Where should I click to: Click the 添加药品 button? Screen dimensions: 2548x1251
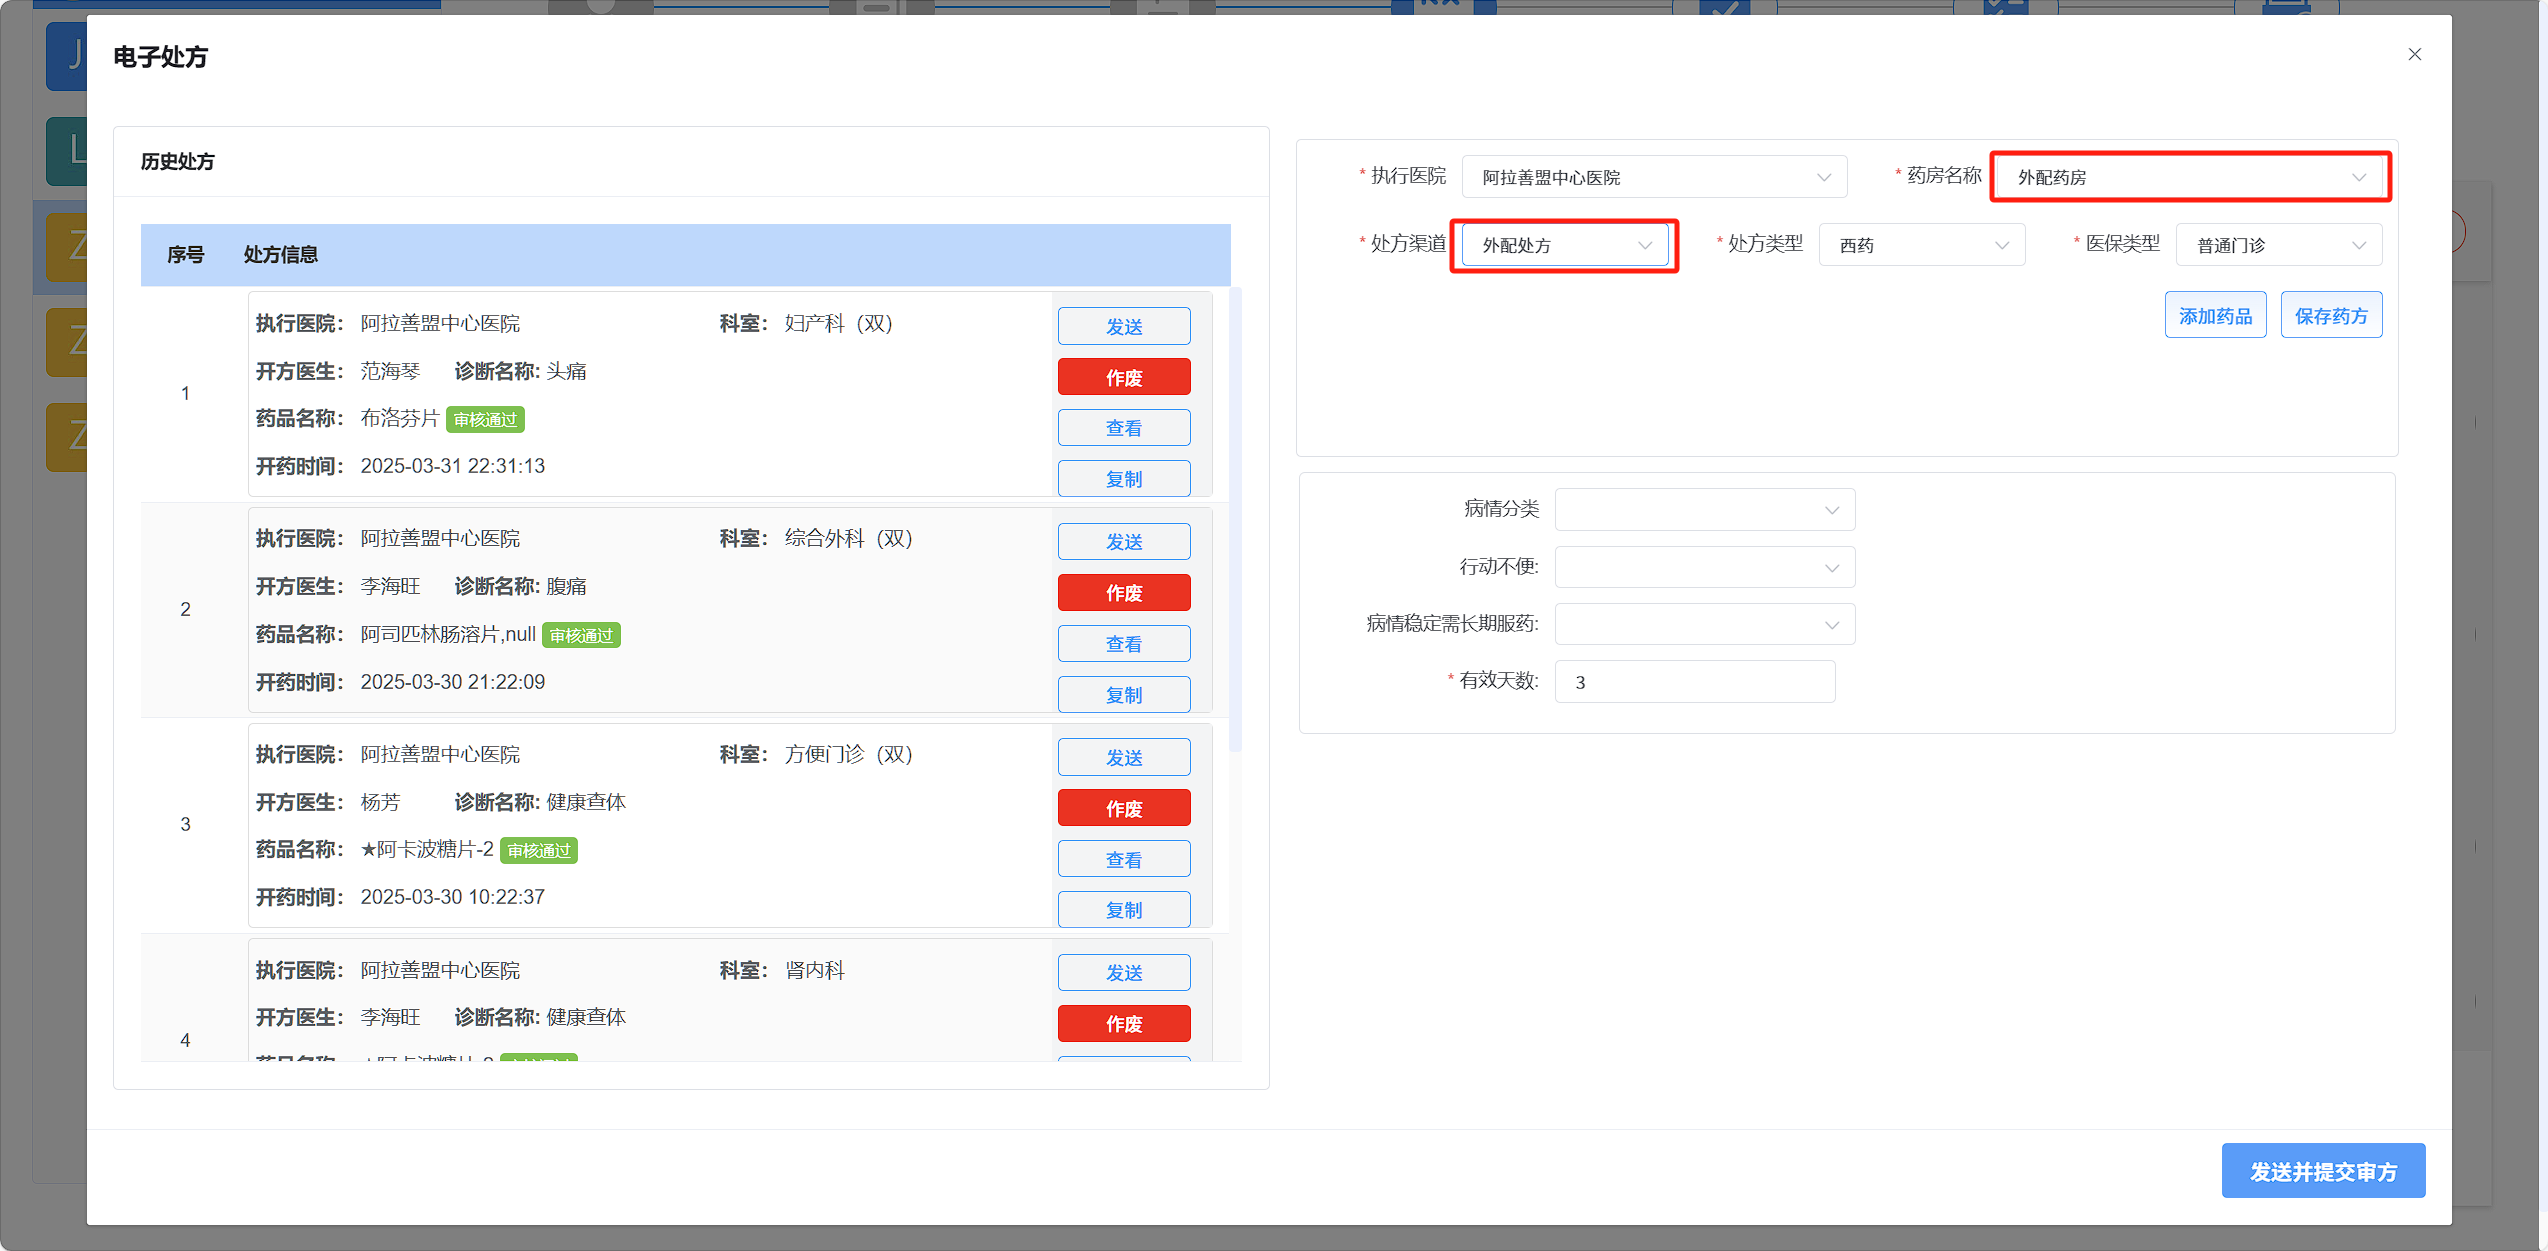point(2215,316)
